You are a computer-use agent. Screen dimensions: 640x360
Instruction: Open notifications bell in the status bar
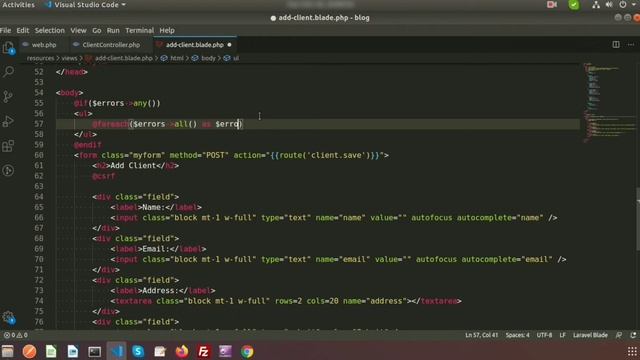(633, 335)
